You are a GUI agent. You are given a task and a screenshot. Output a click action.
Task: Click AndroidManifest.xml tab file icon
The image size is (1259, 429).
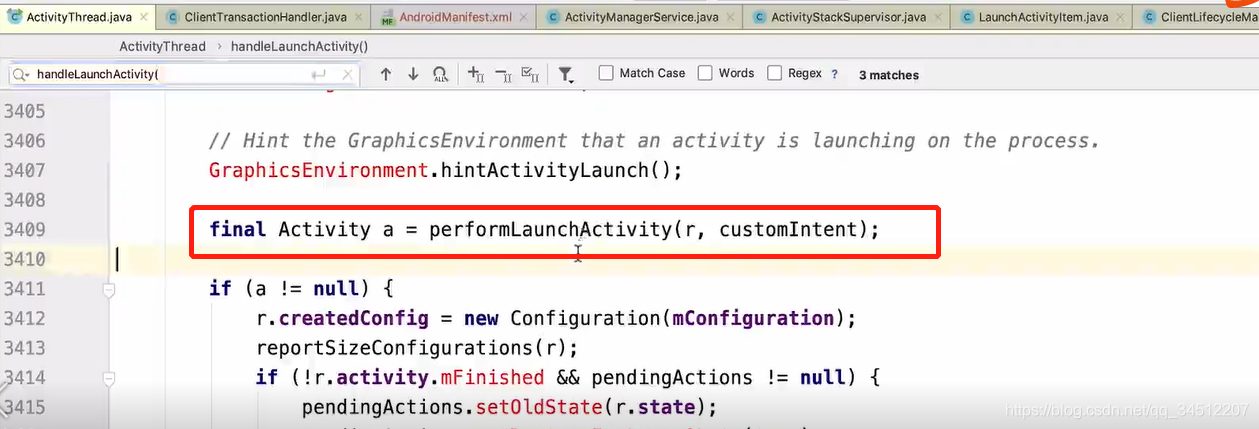[x=388, y=18]
